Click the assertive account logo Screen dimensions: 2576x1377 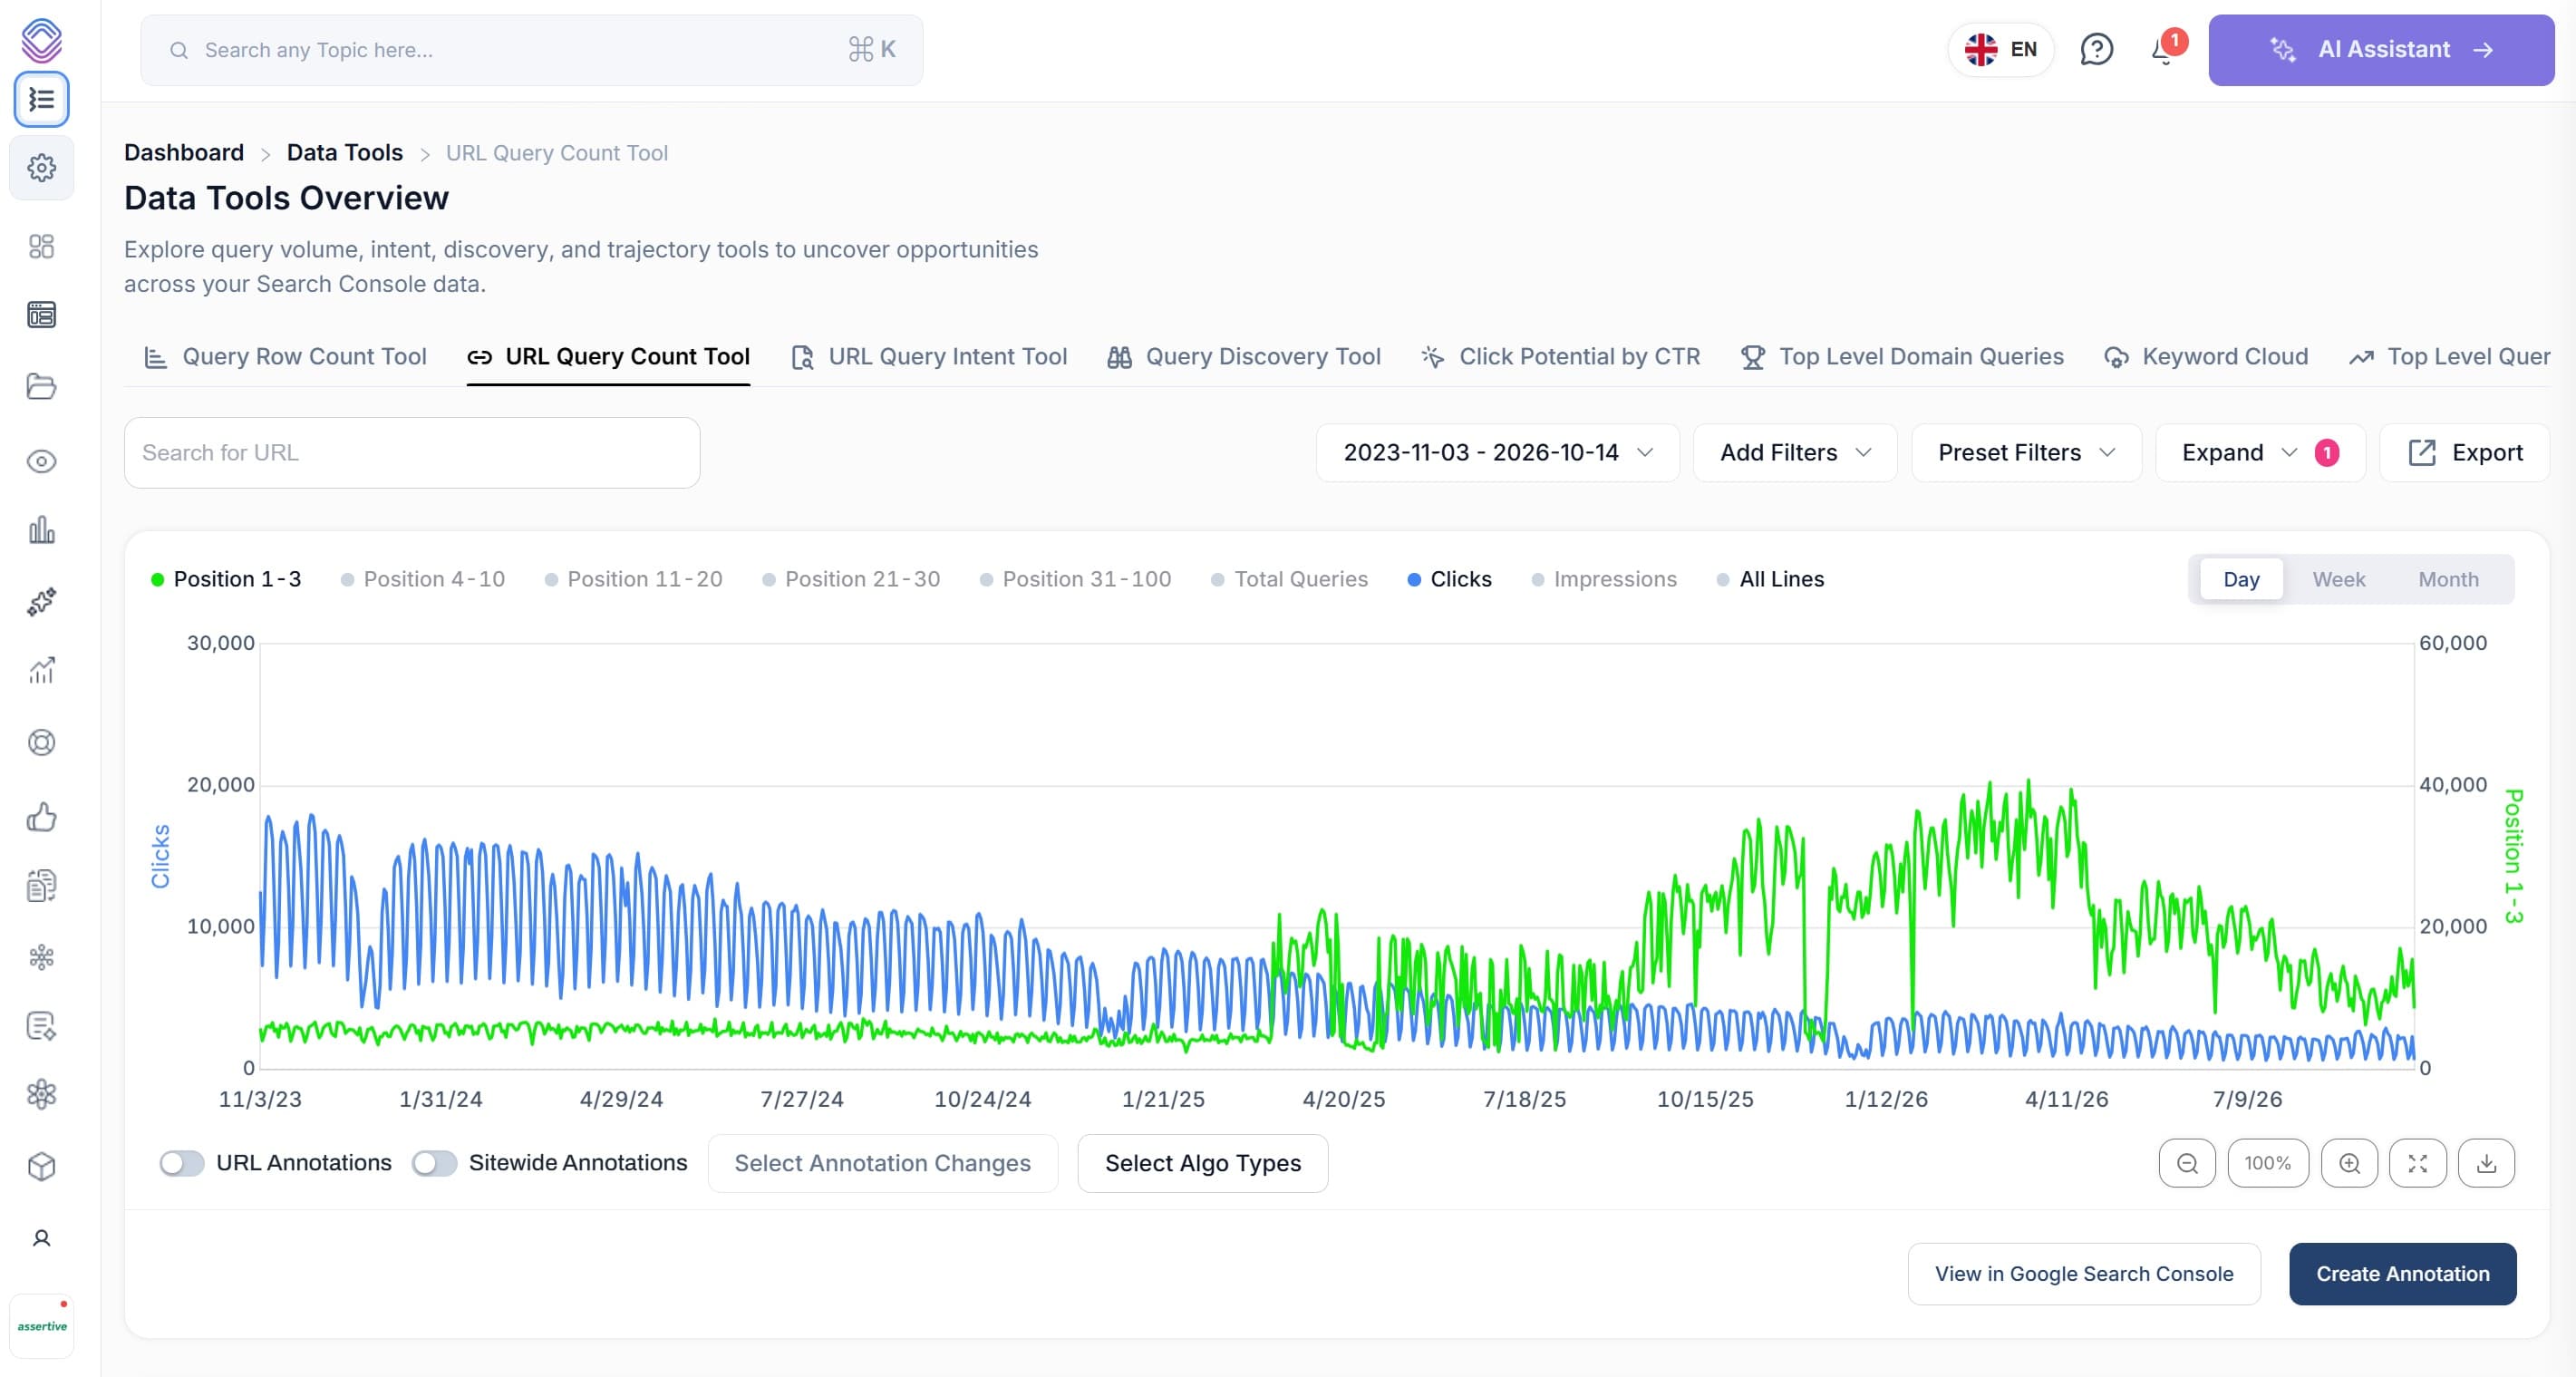[x=42, y=1326]
